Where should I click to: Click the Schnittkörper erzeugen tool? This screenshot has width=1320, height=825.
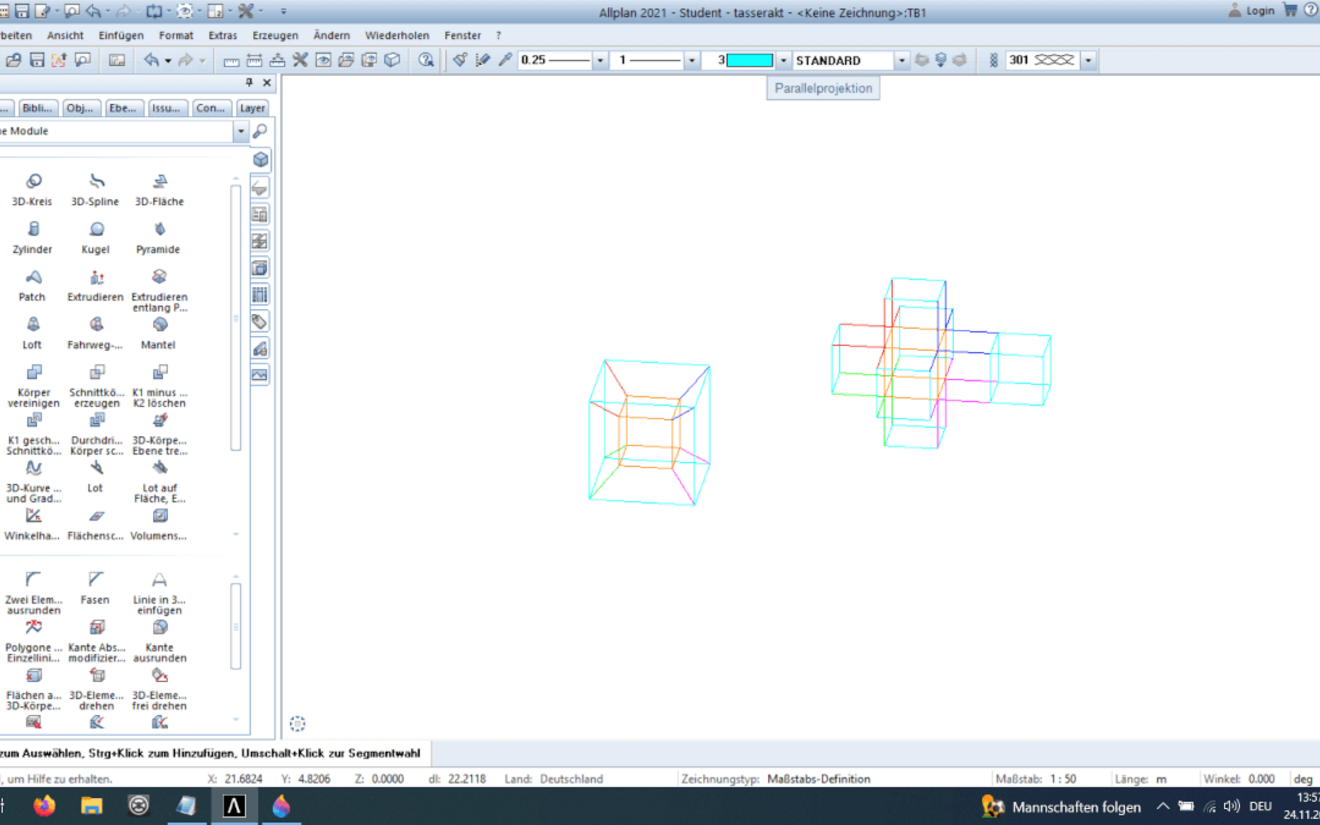click(x=96, y=385)
